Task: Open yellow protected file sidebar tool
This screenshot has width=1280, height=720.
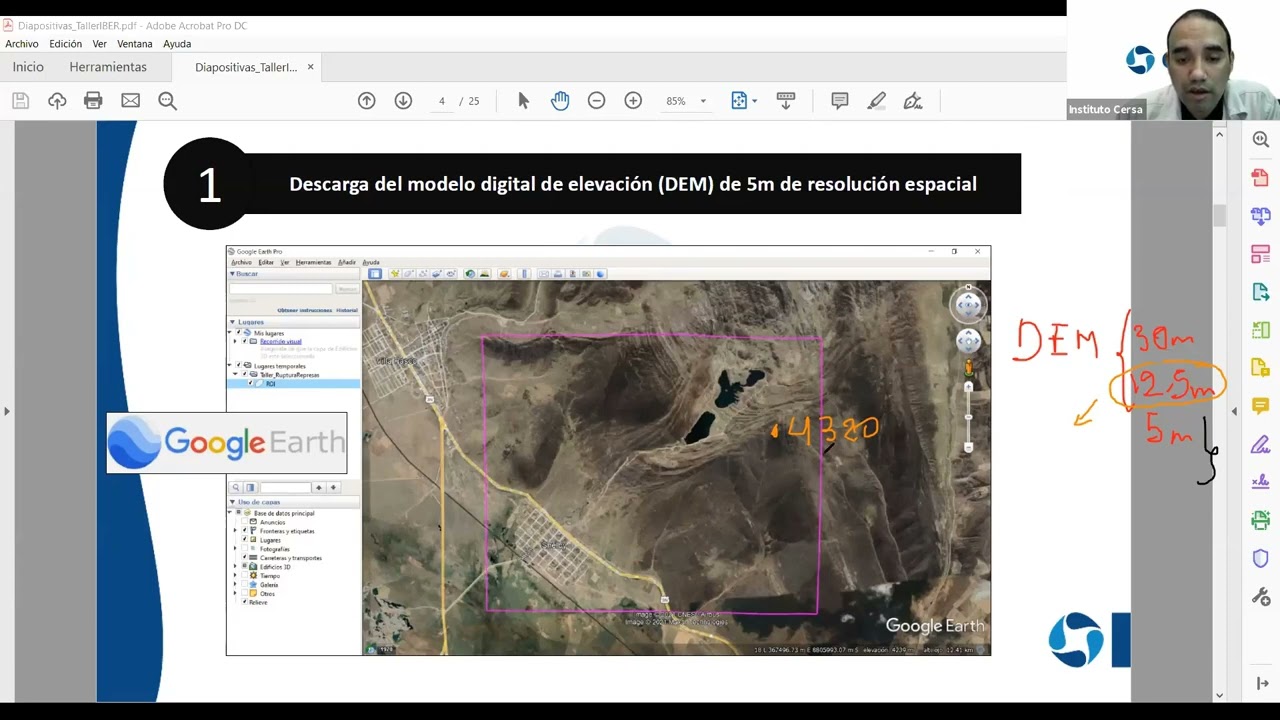Action: point(1261,368)
